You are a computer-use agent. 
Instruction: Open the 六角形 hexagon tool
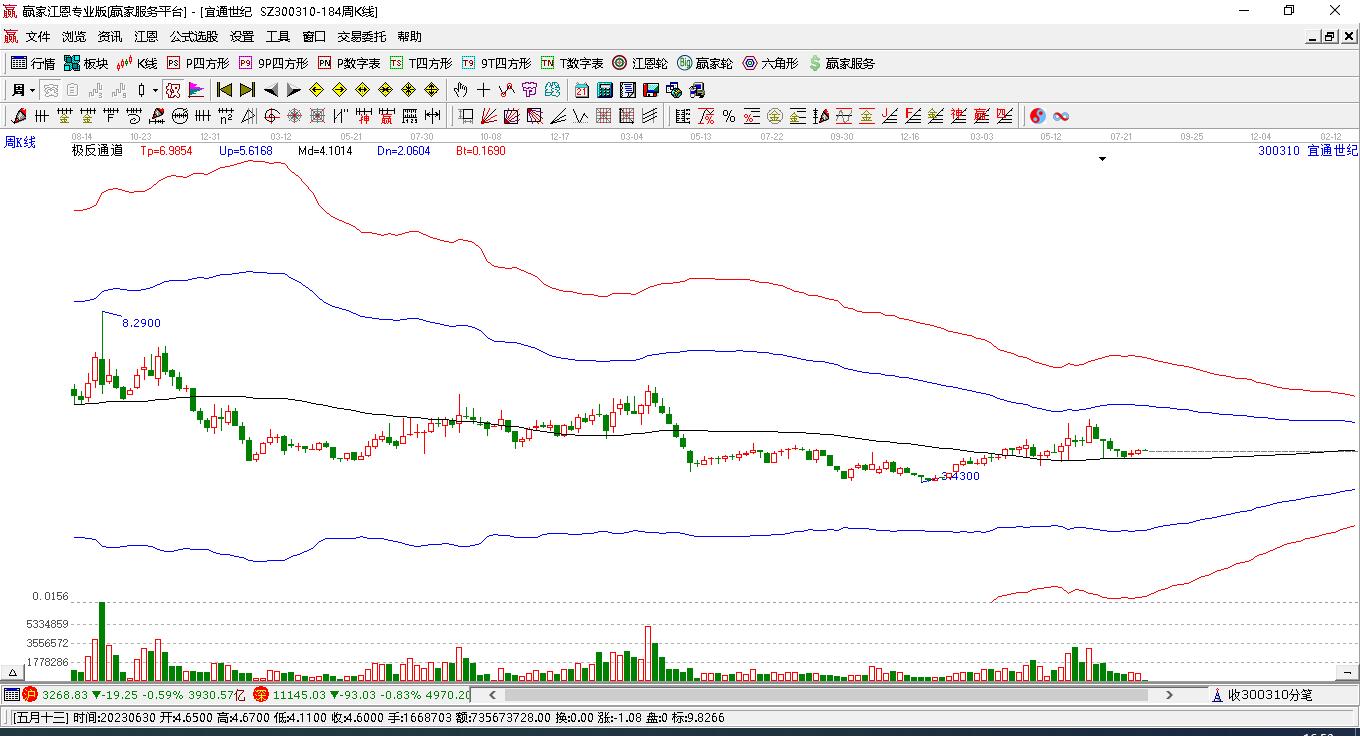point(770,63)
